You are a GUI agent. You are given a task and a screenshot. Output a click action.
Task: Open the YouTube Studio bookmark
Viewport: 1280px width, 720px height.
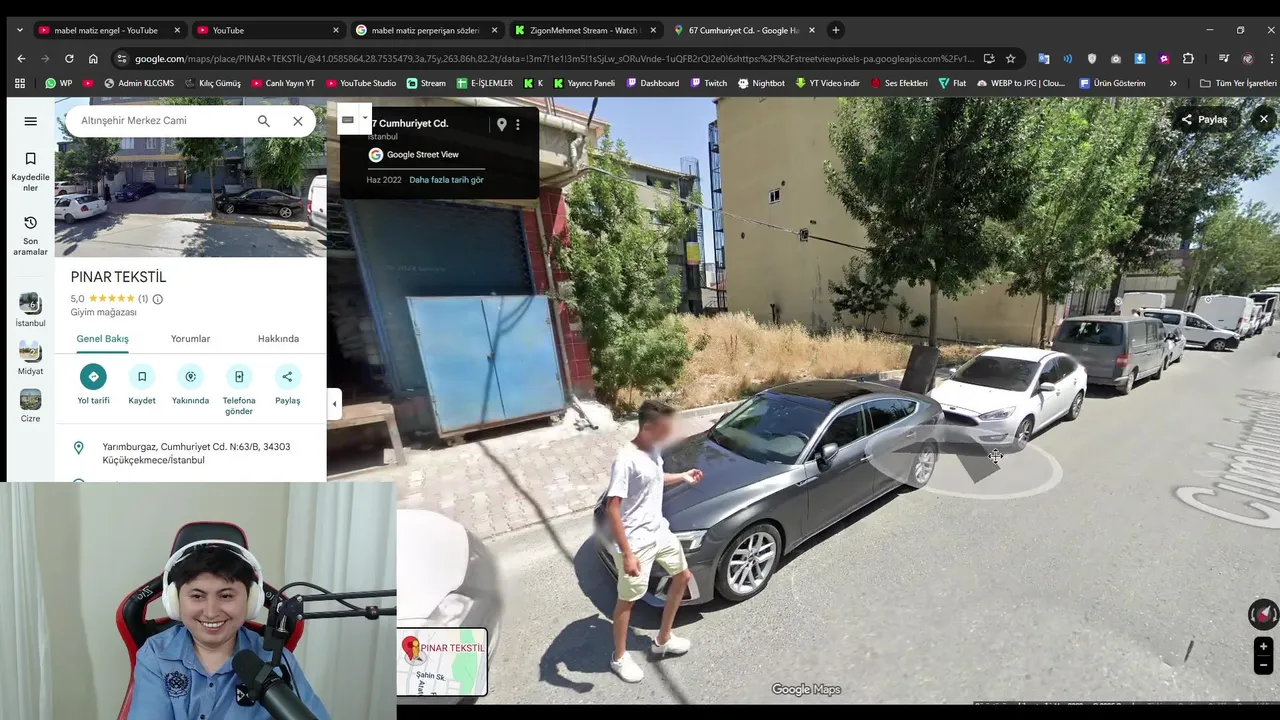[360, 83]
